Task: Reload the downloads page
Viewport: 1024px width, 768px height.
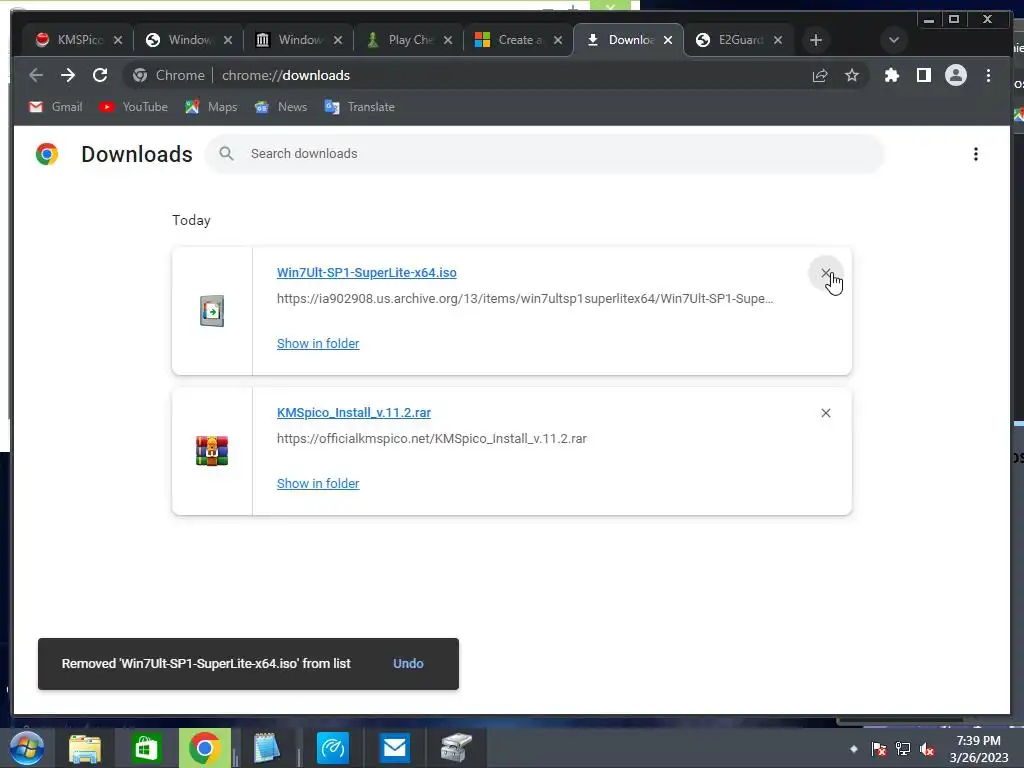Action: point(100,76)
